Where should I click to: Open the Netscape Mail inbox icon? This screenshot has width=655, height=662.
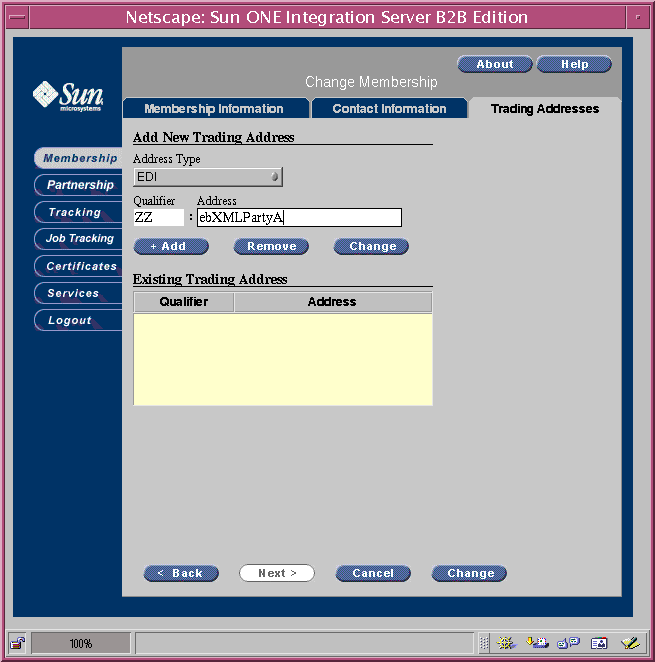tap(537, 643)
